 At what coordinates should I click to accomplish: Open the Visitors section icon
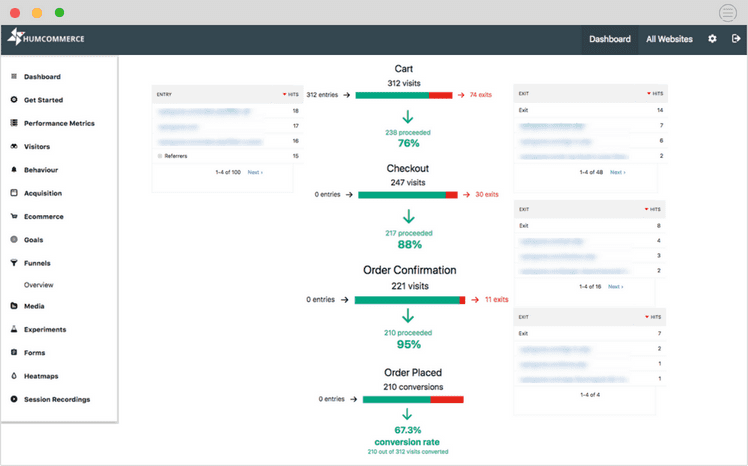click(x=13, y=147)
